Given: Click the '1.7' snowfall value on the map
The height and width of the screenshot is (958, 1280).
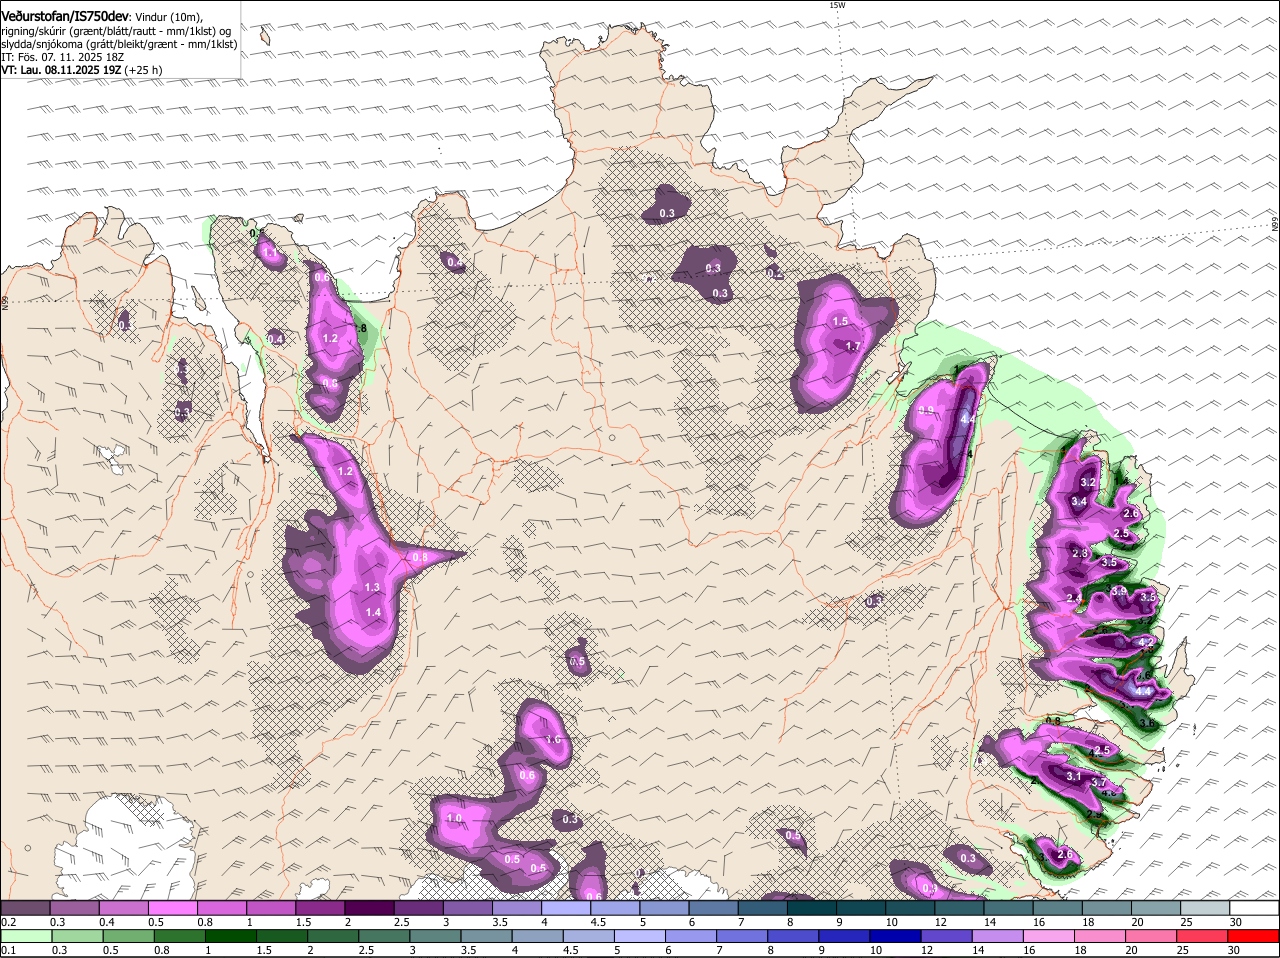Looking at the screenshot, I should click(x=853, y=347).
